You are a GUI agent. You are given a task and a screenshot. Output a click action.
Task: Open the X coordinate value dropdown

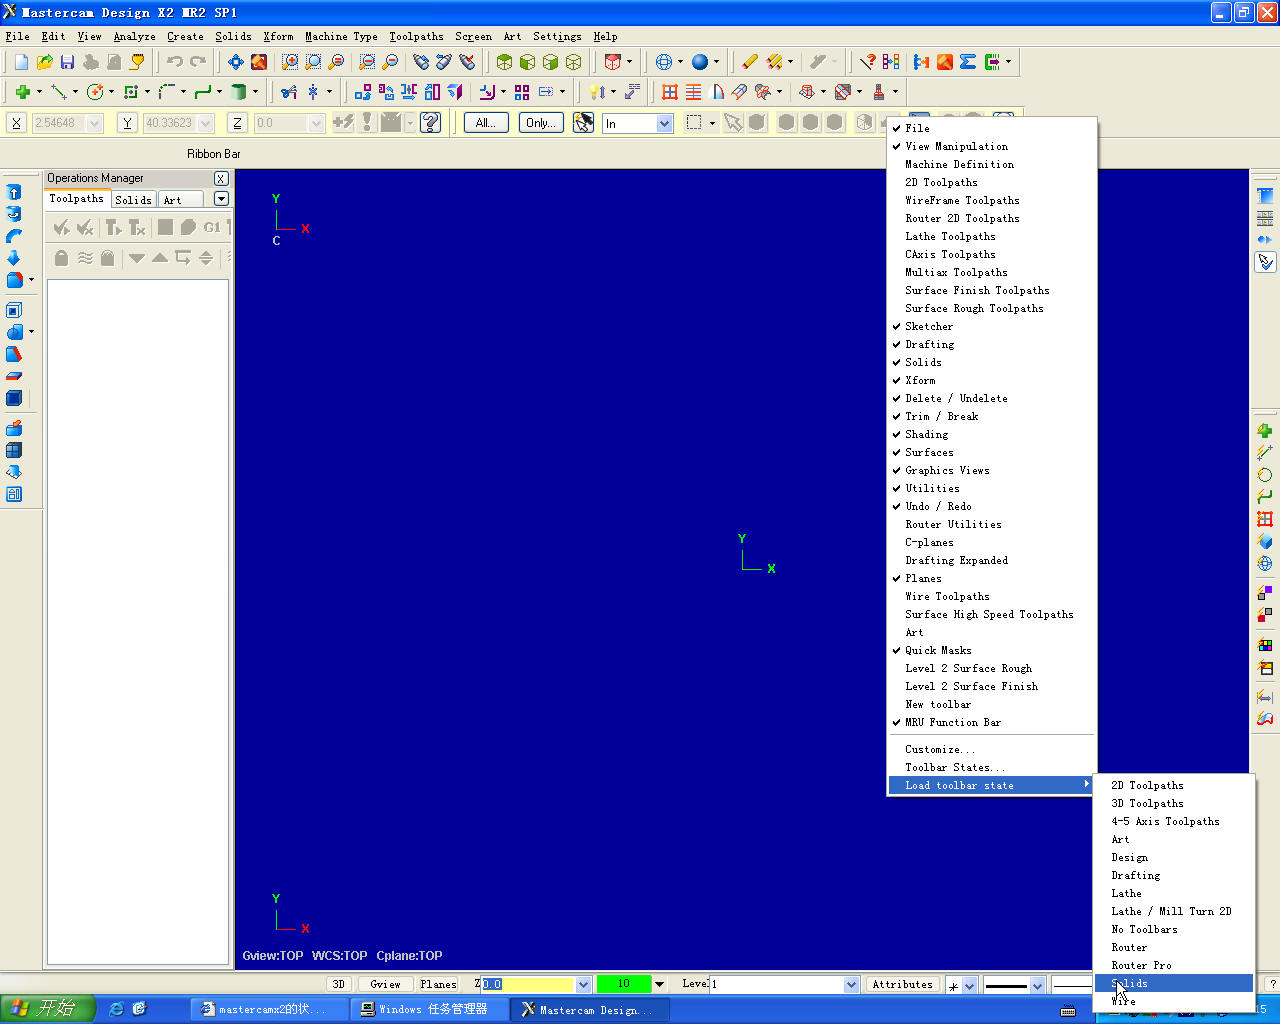(95, 123)
